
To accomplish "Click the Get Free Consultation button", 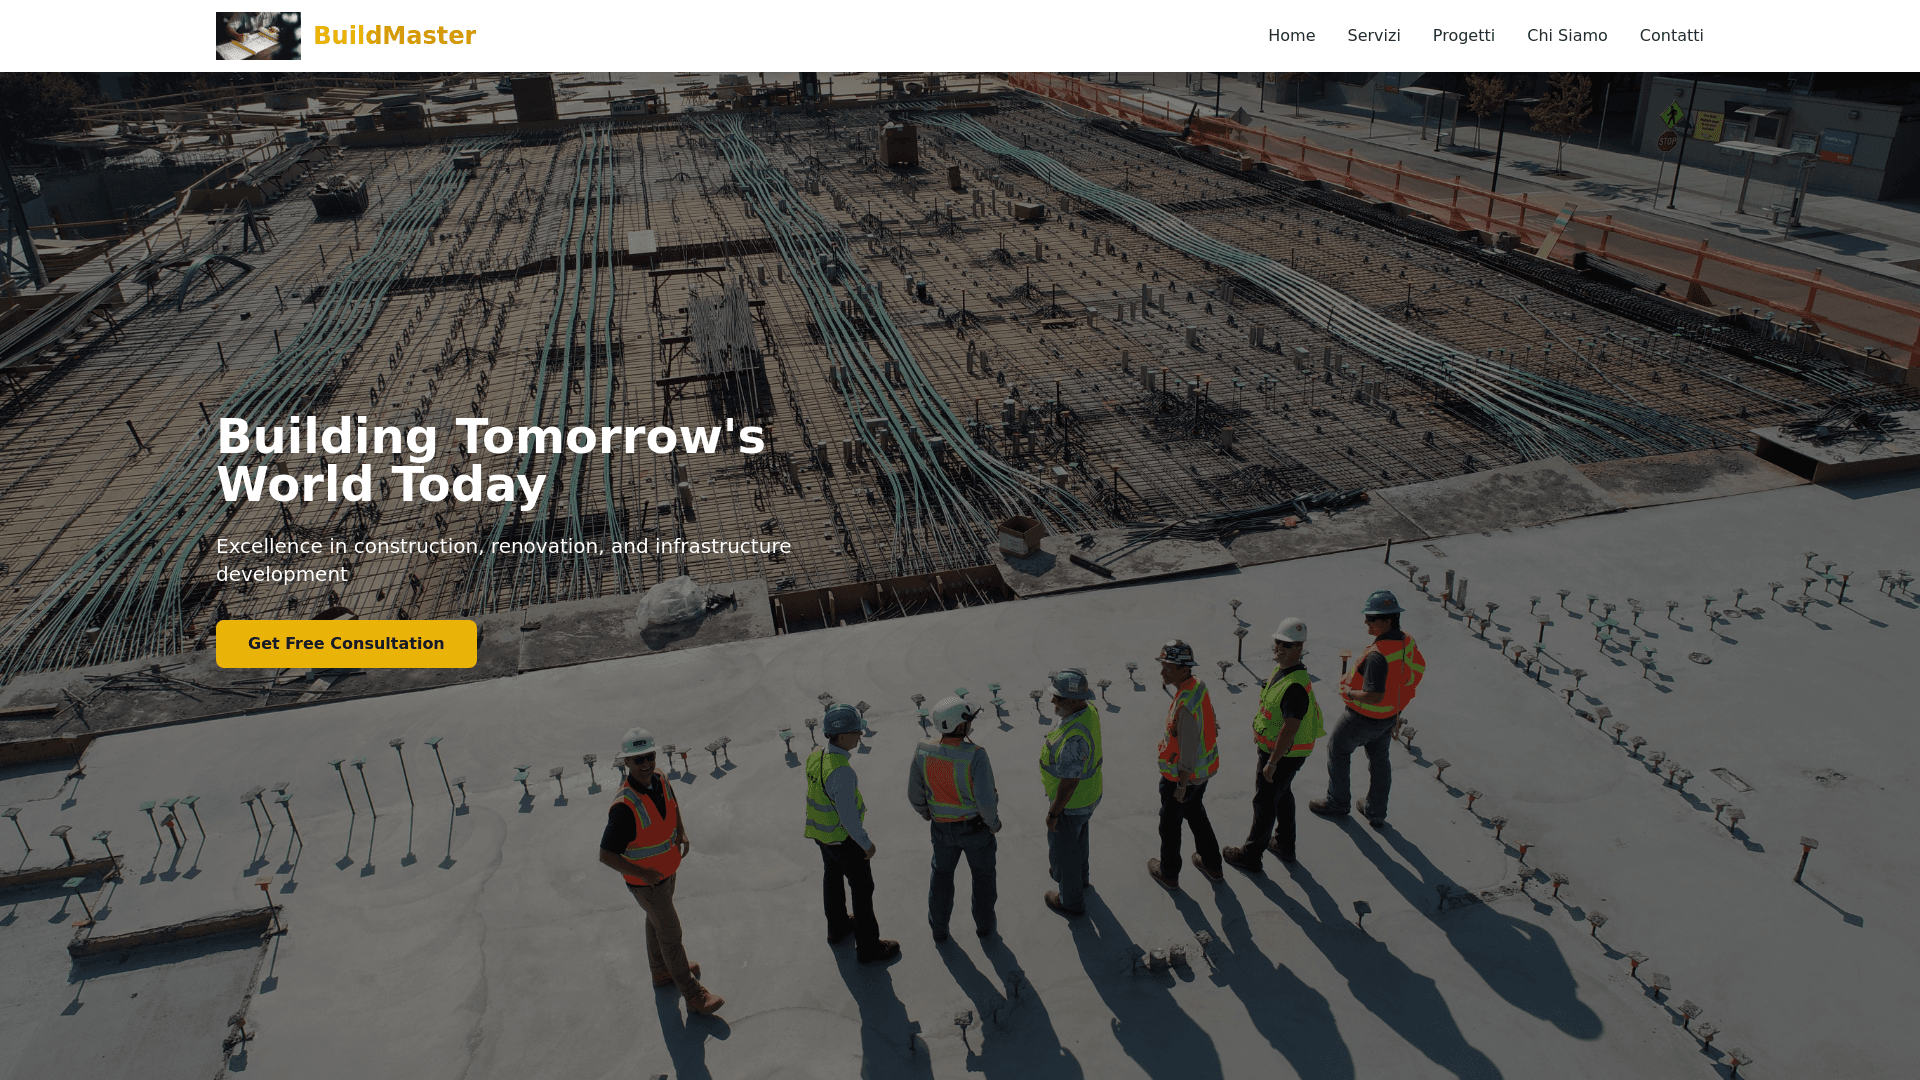I will (x=346, y=644).
